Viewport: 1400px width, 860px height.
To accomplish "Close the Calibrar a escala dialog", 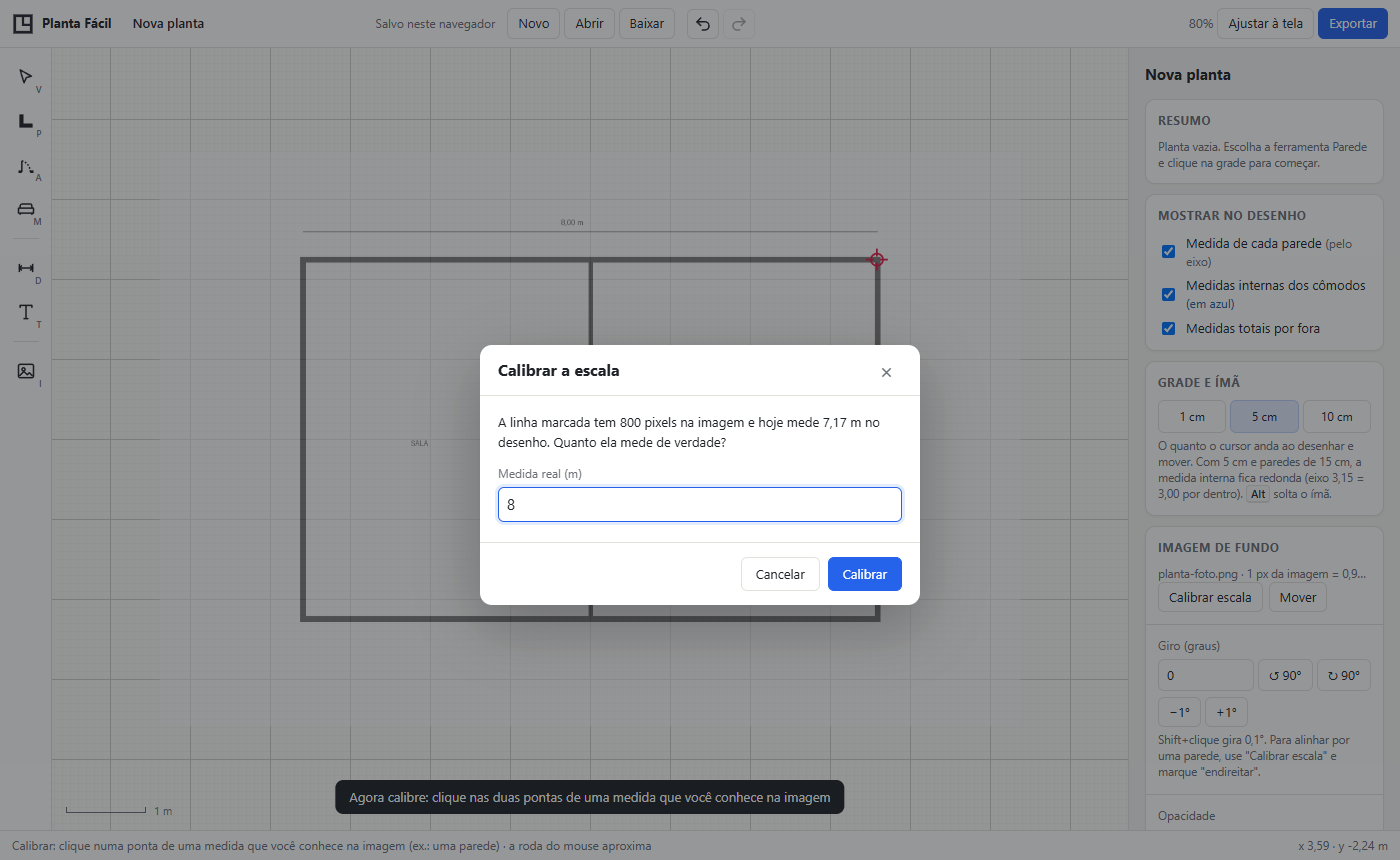I will [886, 372].
